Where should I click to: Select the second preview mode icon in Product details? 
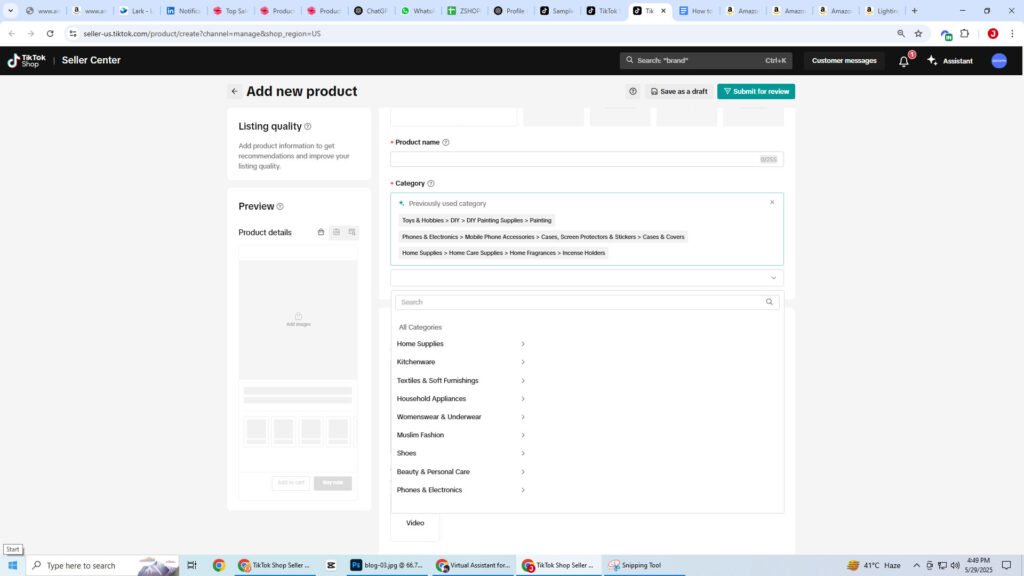(336, 232)
